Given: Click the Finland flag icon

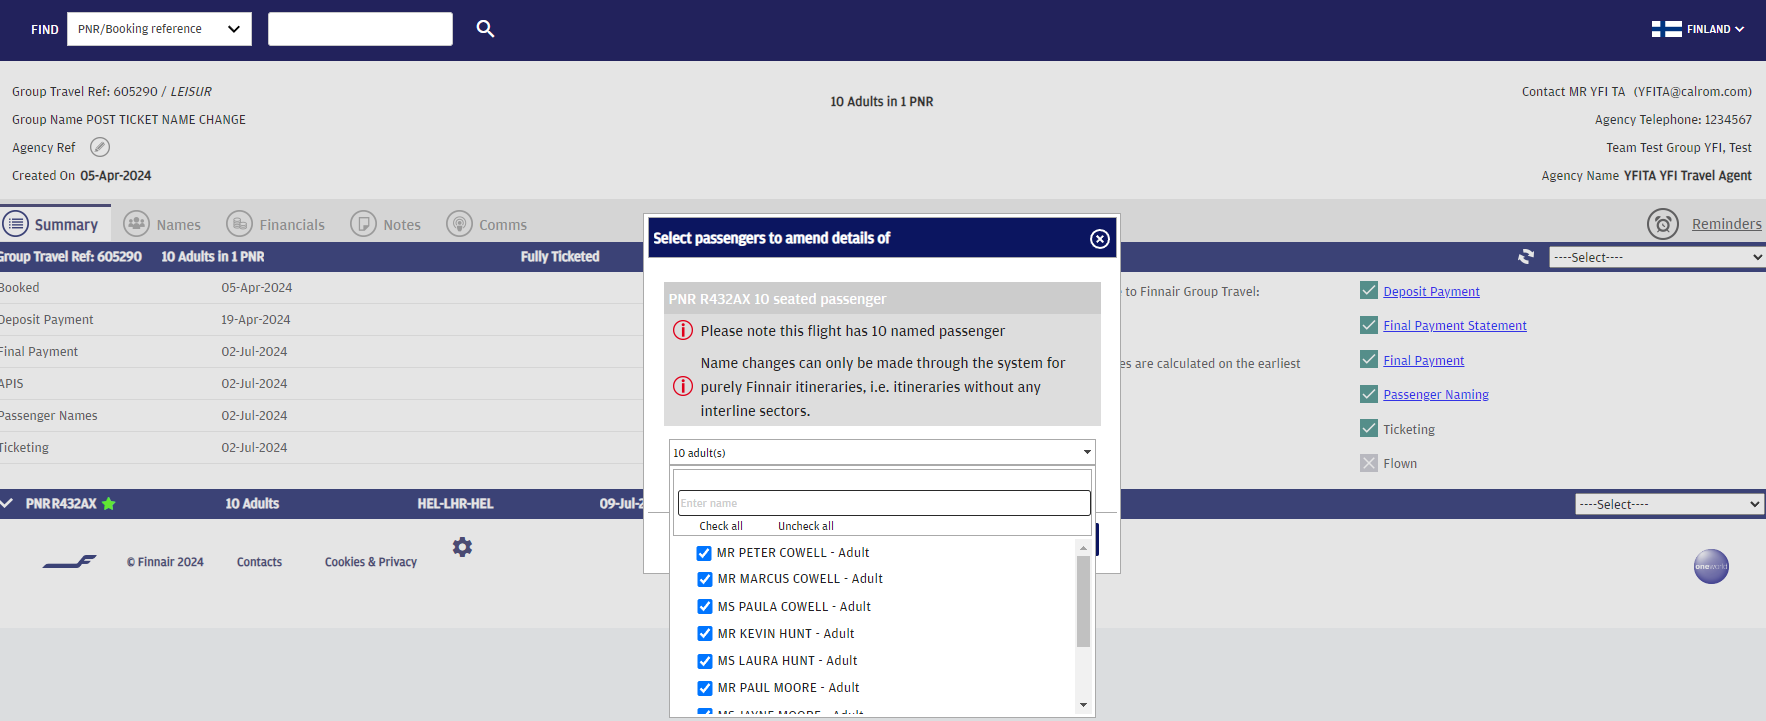Looking at the screenshot, I should [1666, 29].
